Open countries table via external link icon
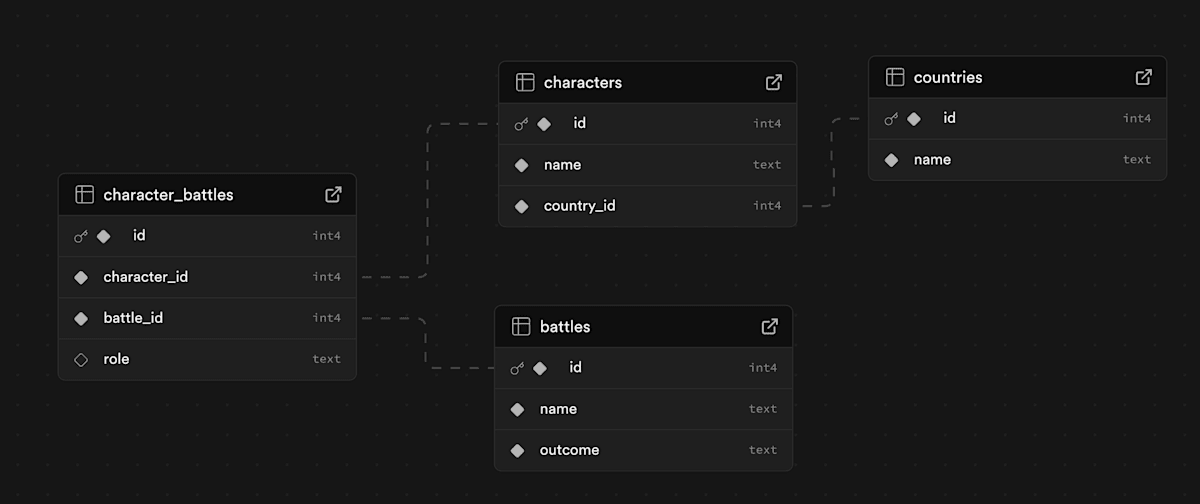This screenshot has height=504, width=1200. click(1143, 77)
